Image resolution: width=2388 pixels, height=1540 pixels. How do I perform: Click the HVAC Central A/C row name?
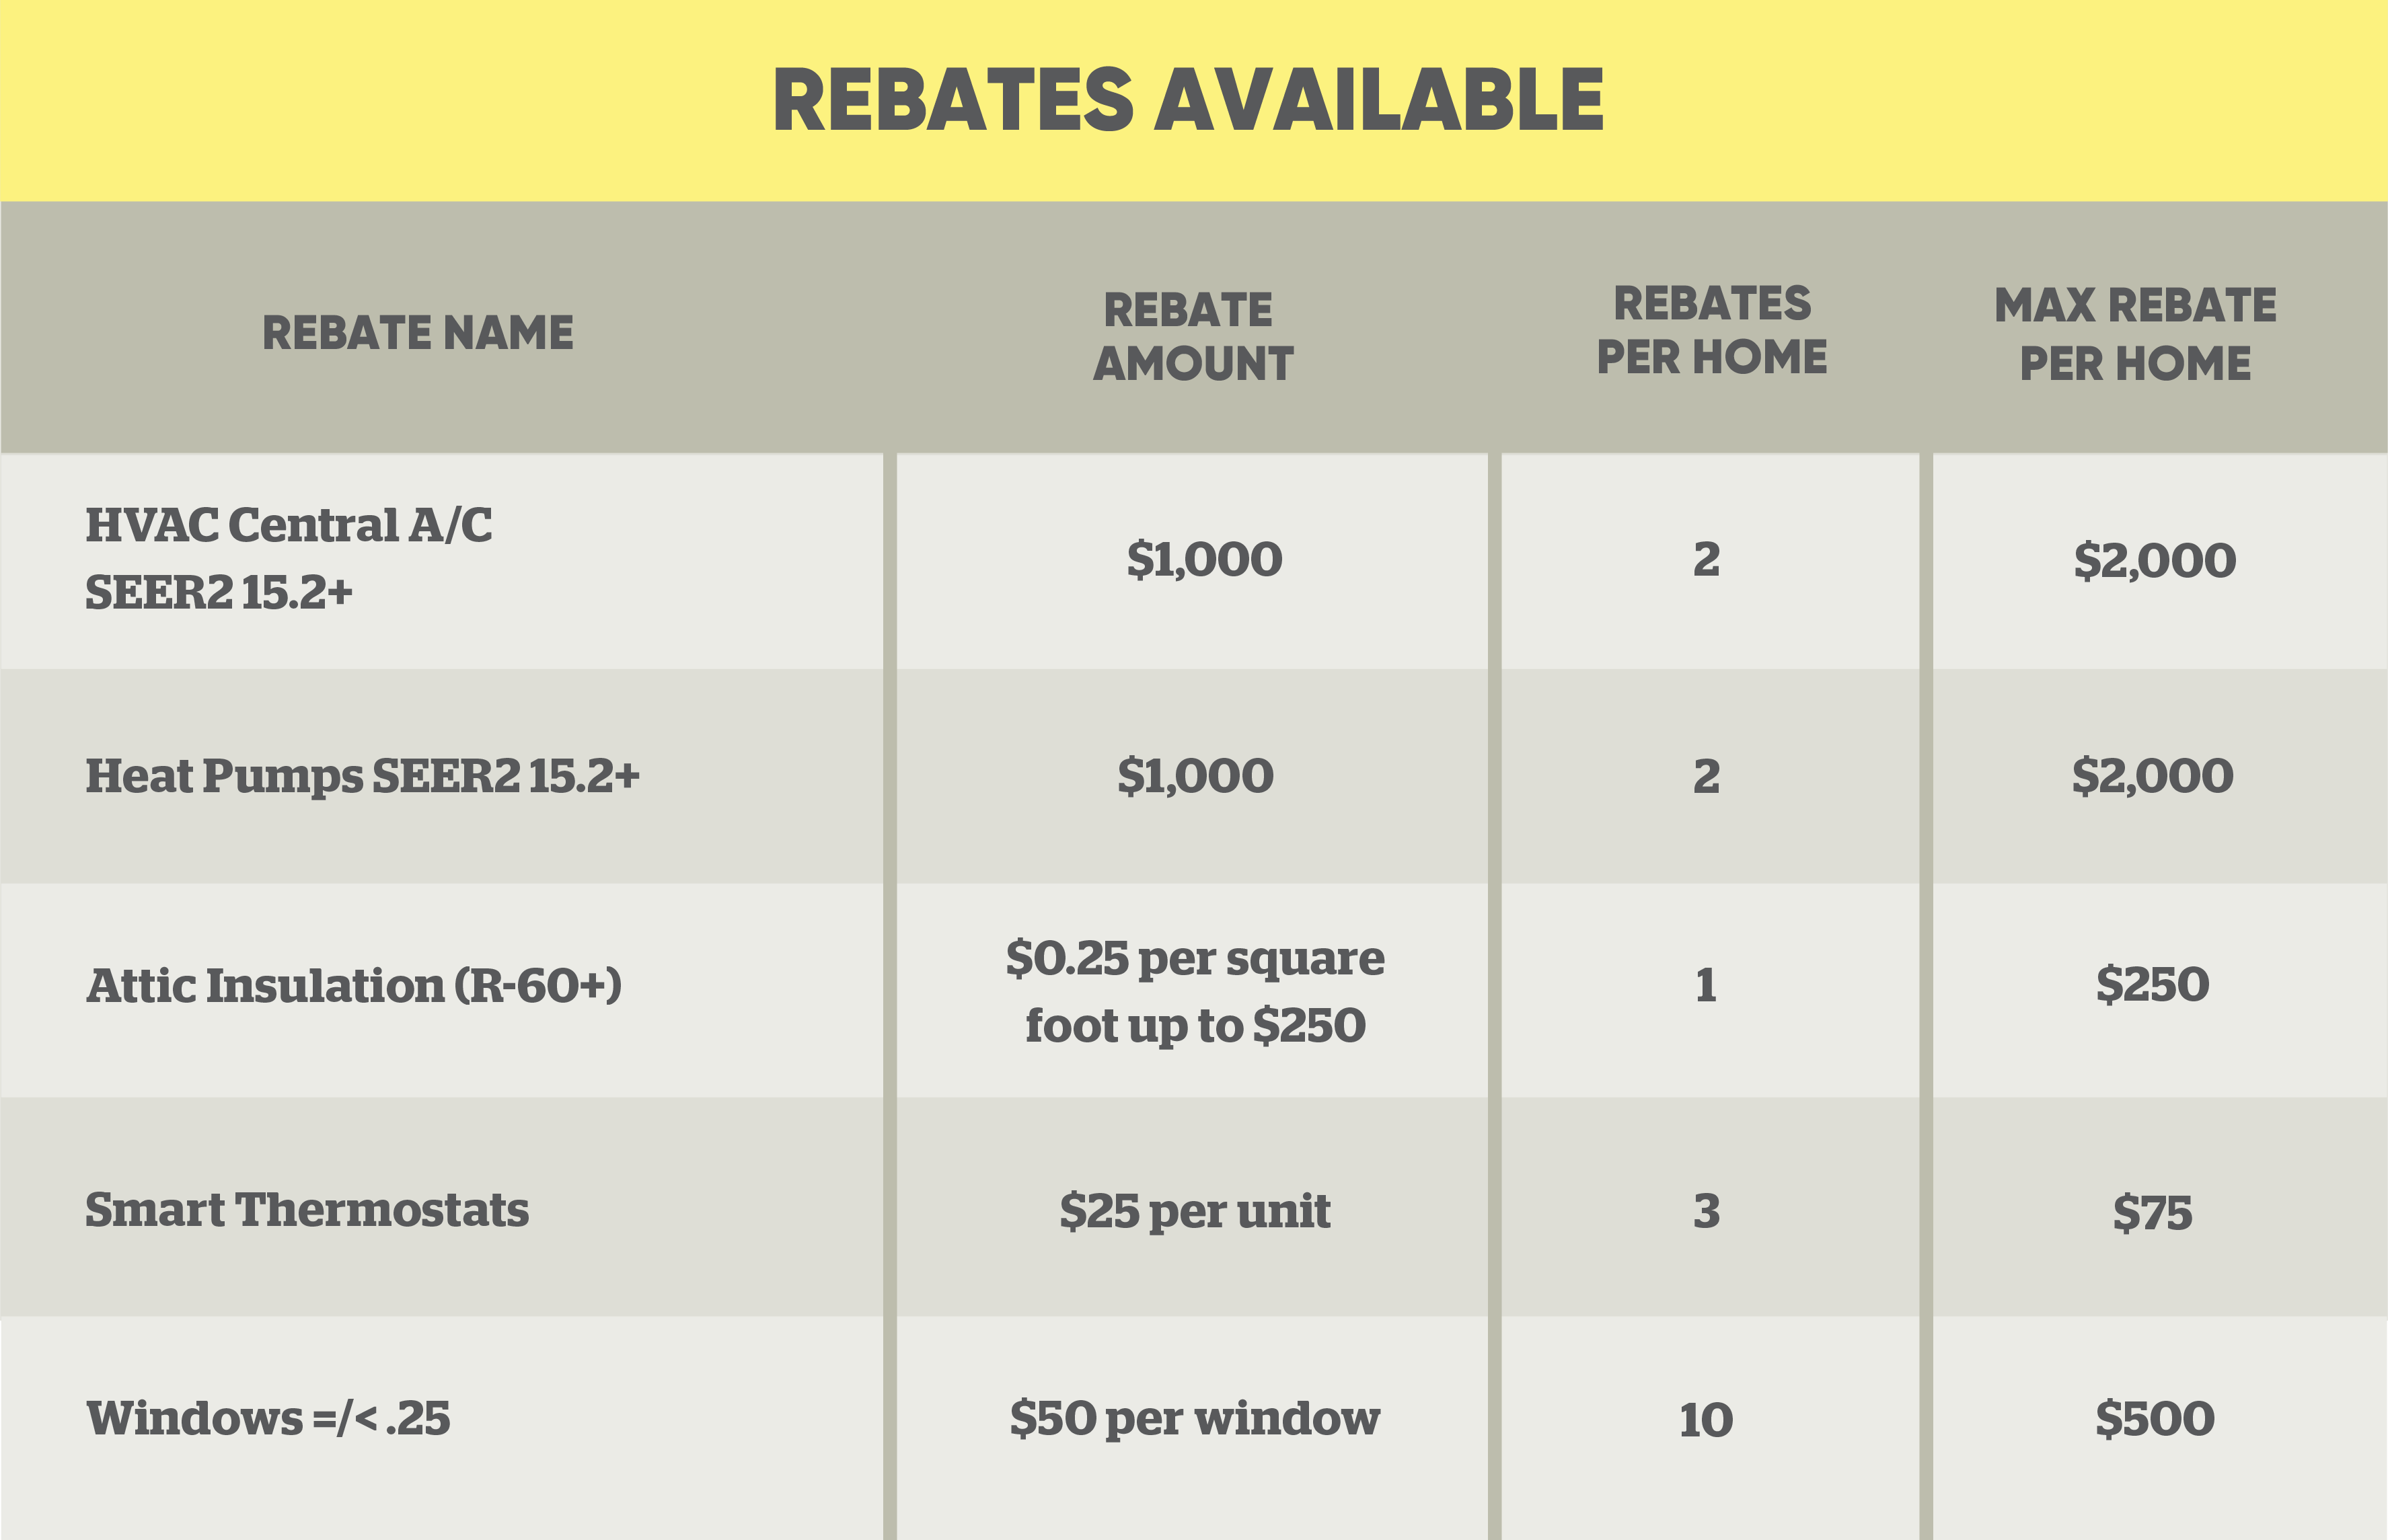[288, 558]
